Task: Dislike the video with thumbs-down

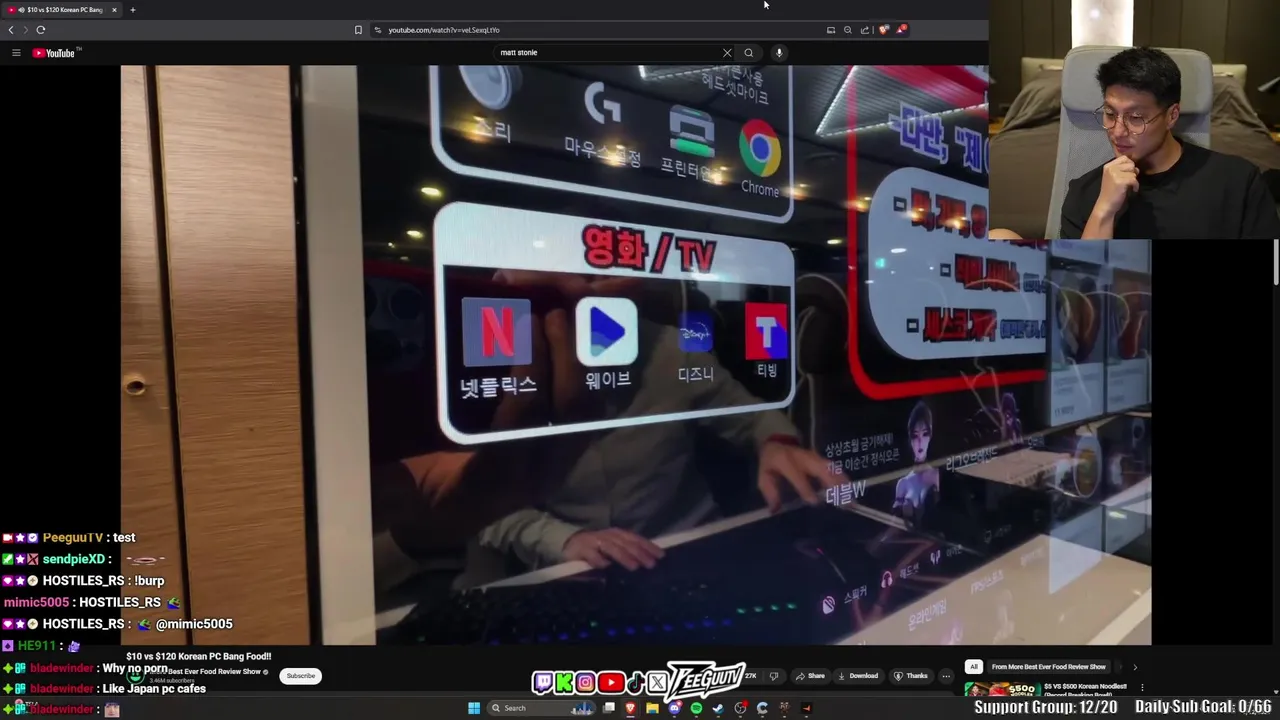Action: click(x=774, y=676)
